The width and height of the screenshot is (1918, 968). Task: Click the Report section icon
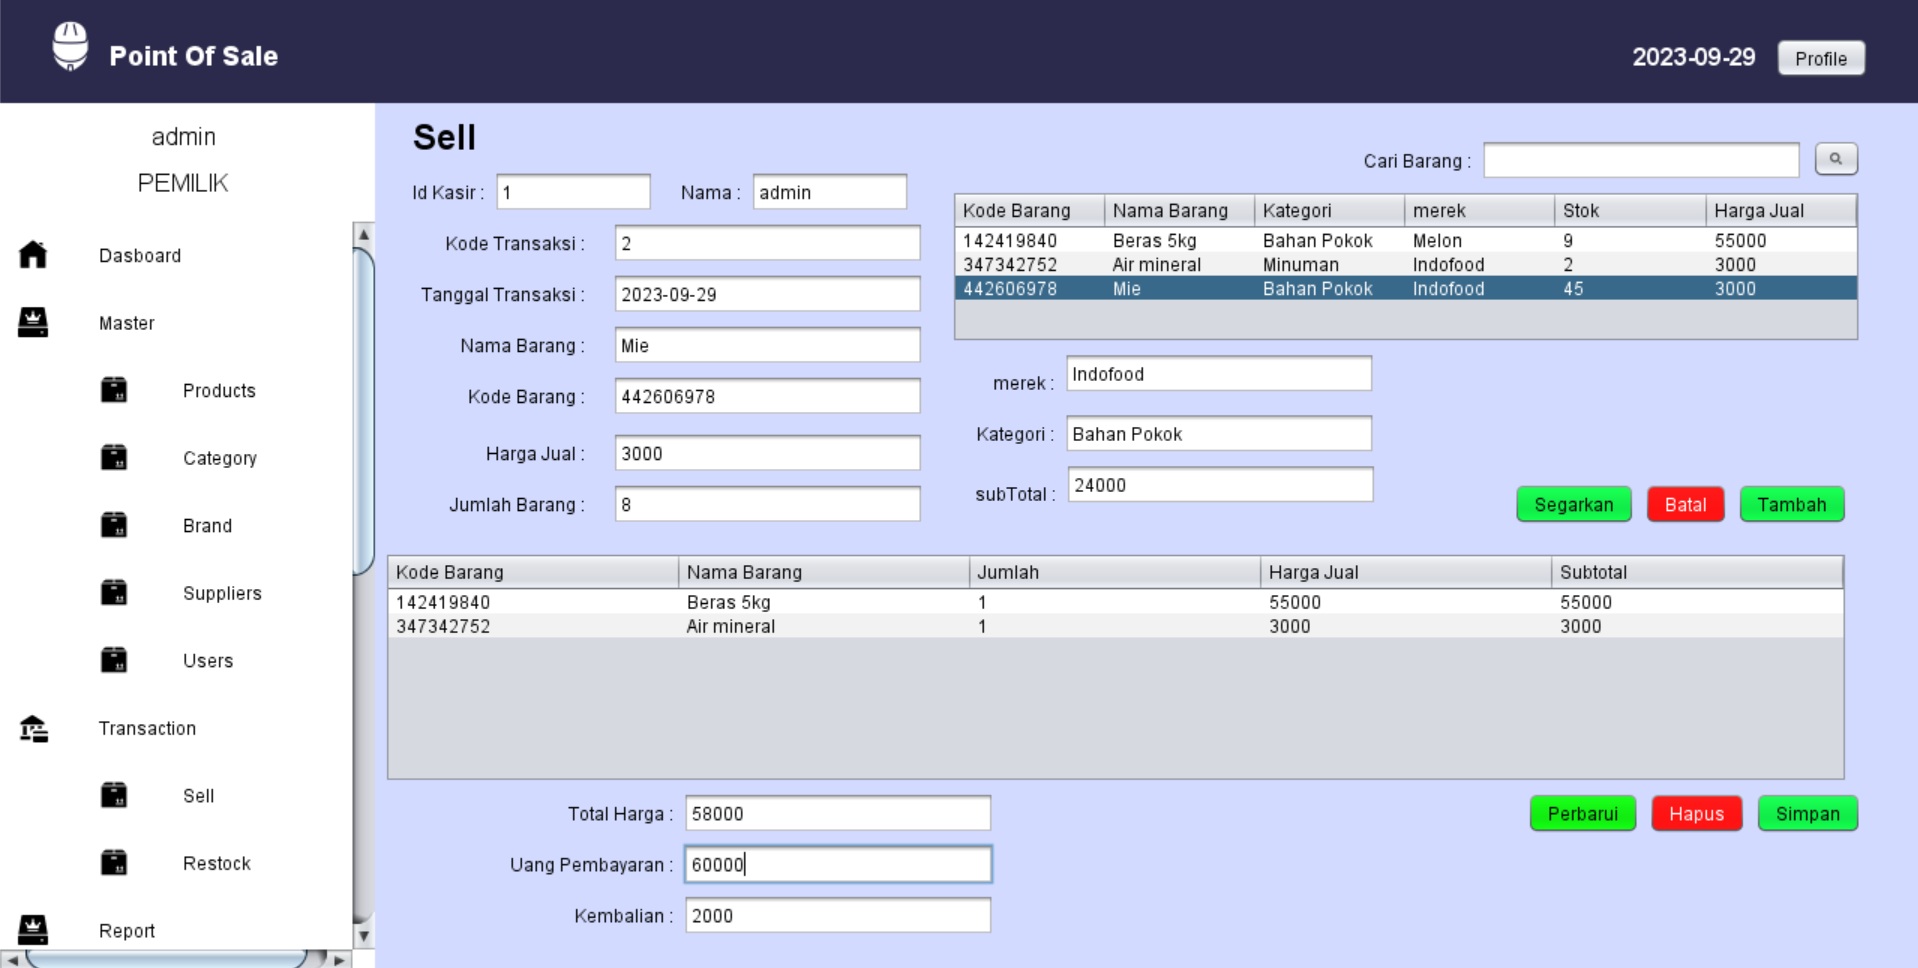coord(33,930)
